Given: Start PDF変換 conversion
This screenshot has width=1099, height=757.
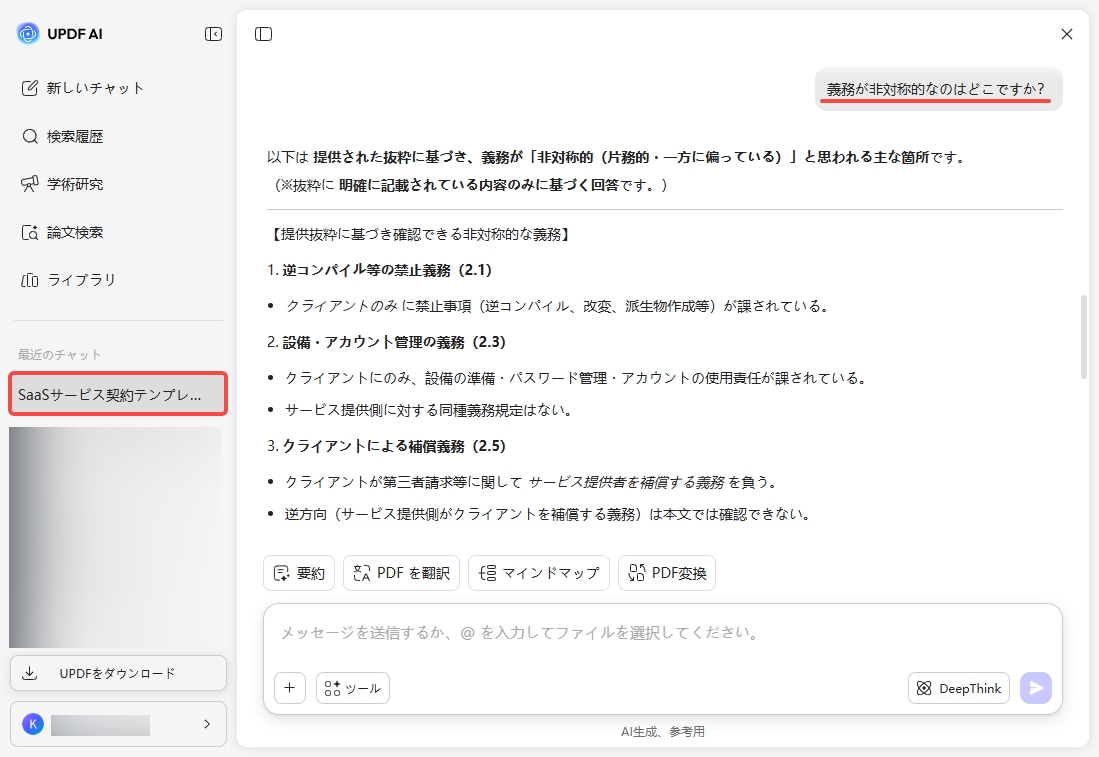Looking at the screenshot, I should click(x=667, y=573).
